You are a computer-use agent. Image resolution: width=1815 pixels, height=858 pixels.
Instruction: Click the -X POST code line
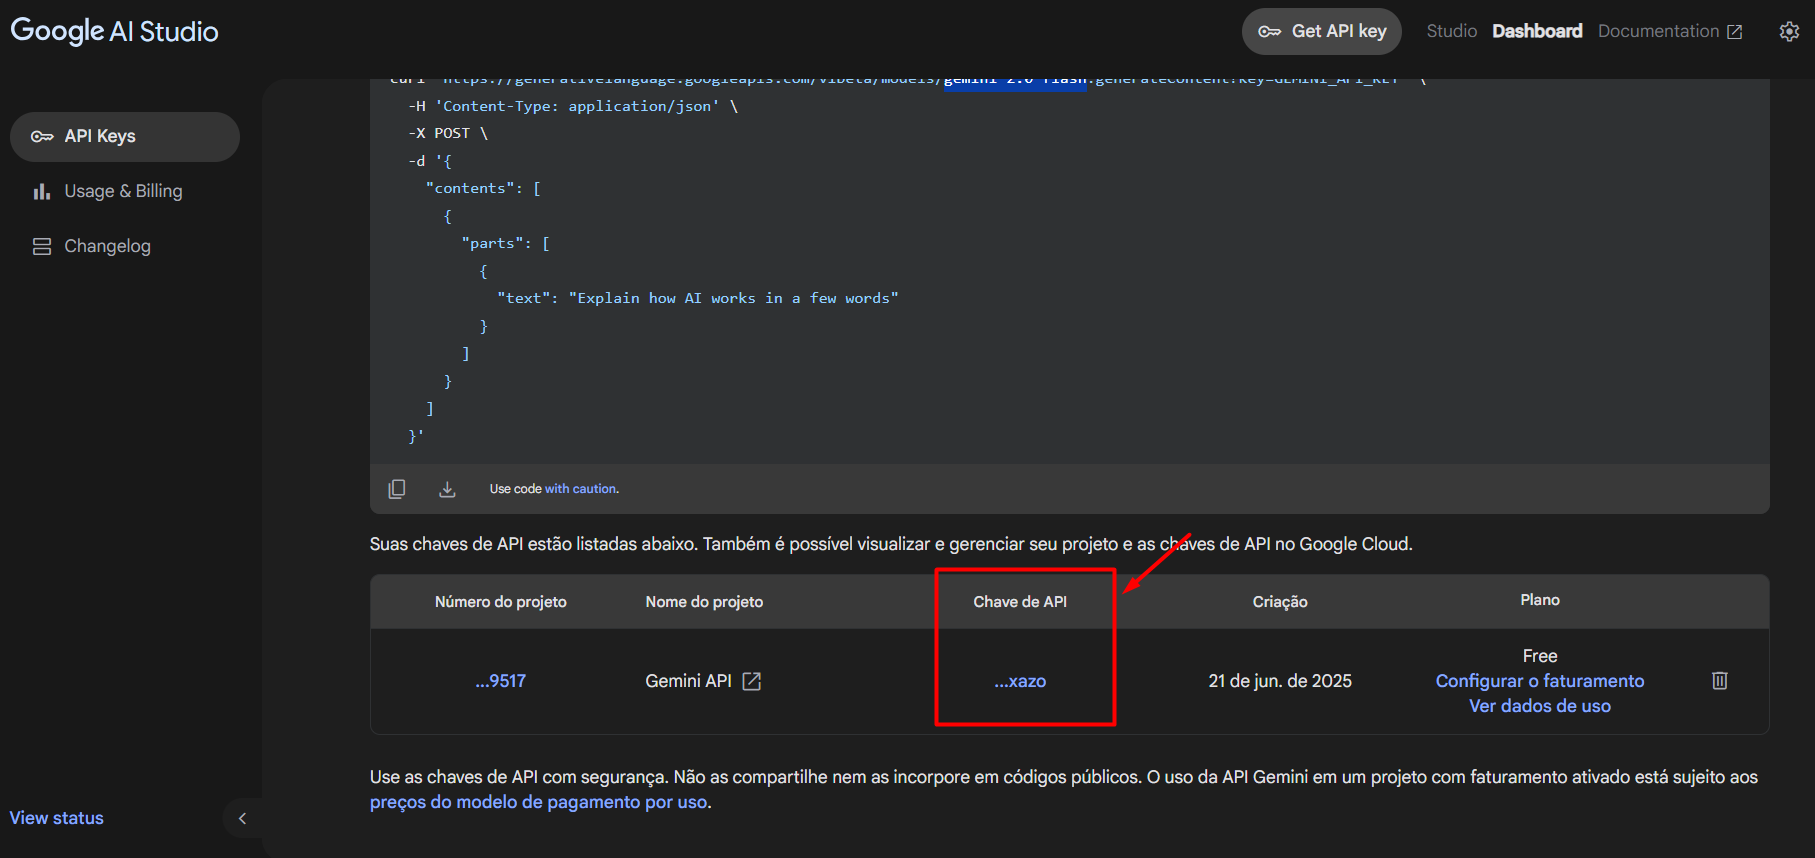(448, 133)
